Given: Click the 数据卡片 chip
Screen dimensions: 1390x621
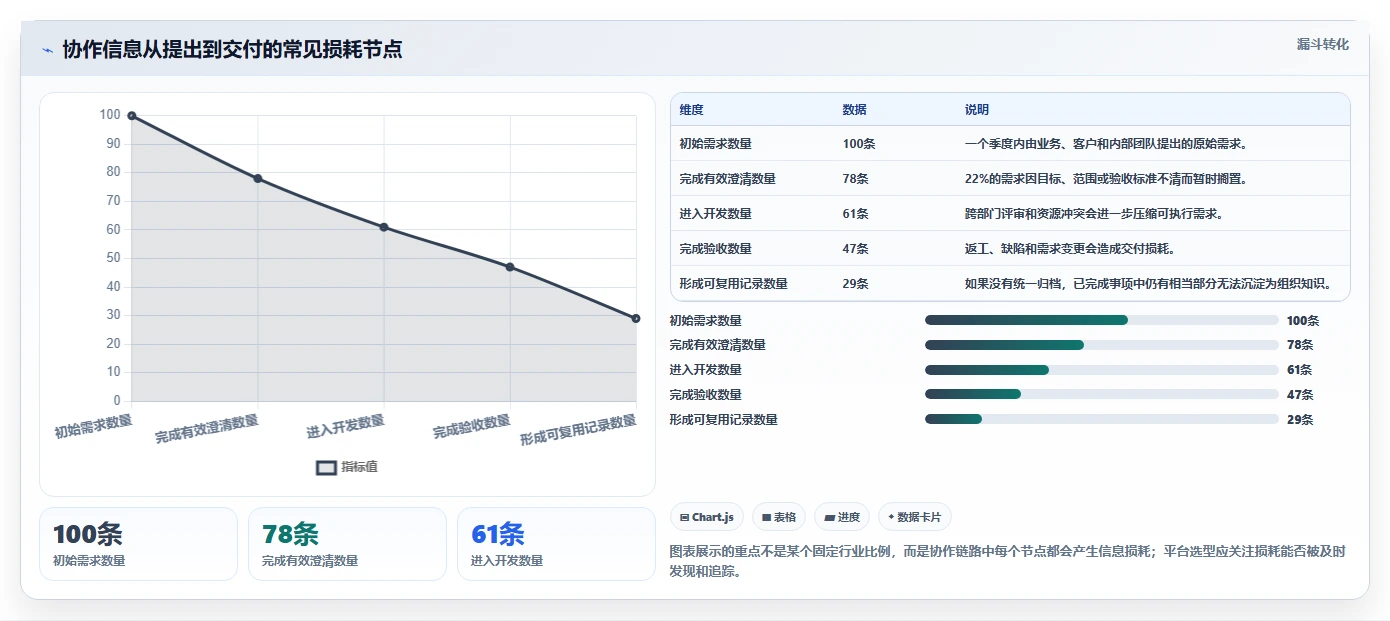Looking at the screenshot, I should (x=915, y=517).
